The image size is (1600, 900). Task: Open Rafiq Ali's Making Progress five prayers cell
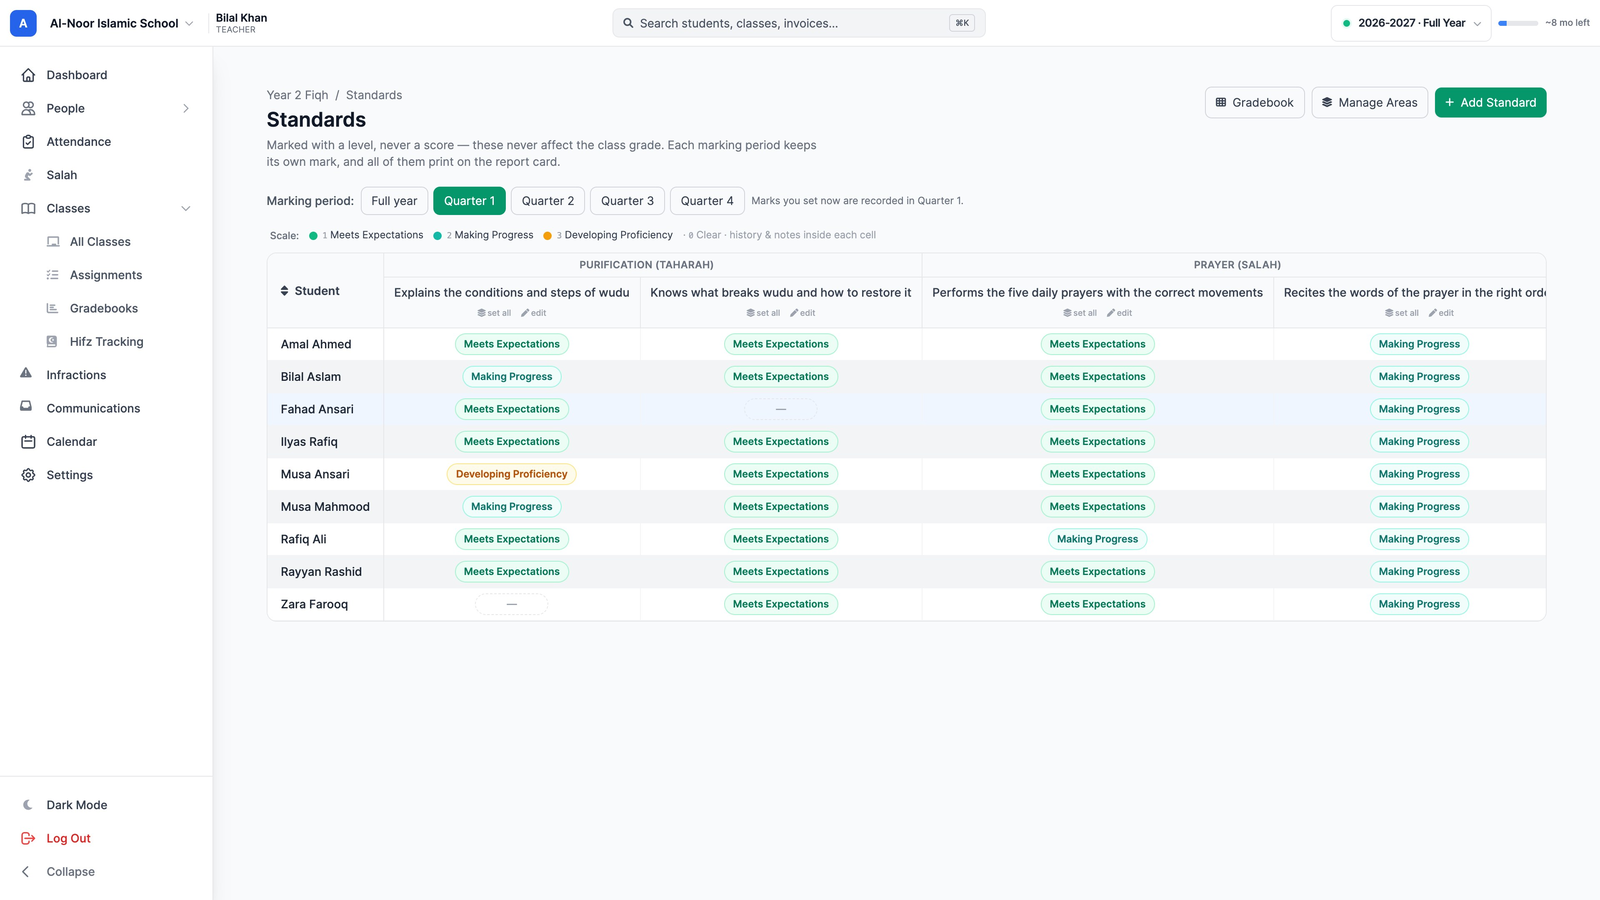[x=1097, y=539]
